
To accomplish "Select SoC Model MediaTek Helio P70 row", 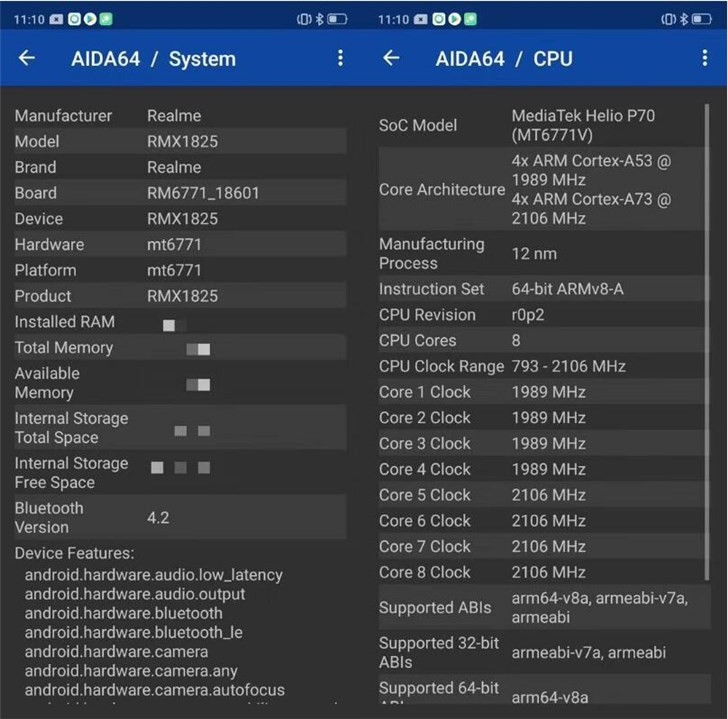I will (544, 125).
